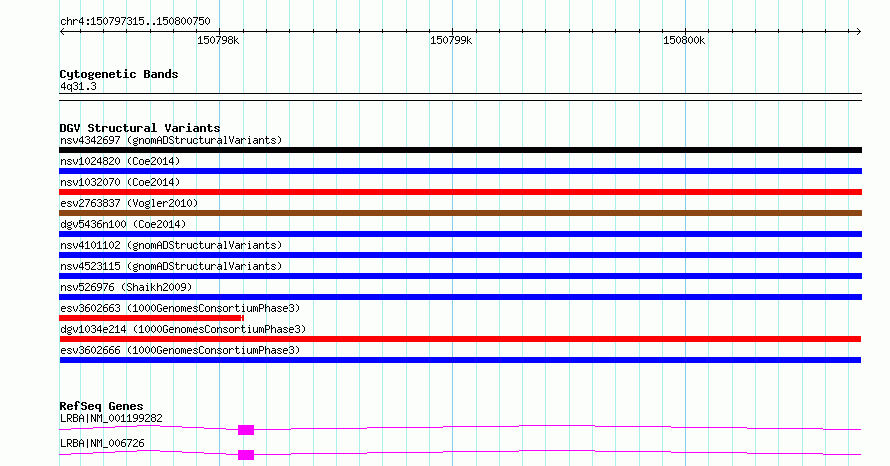Screen dimensions: 890x466
Task: Click the ruler's left arrowhead
Action: [62, 32]
